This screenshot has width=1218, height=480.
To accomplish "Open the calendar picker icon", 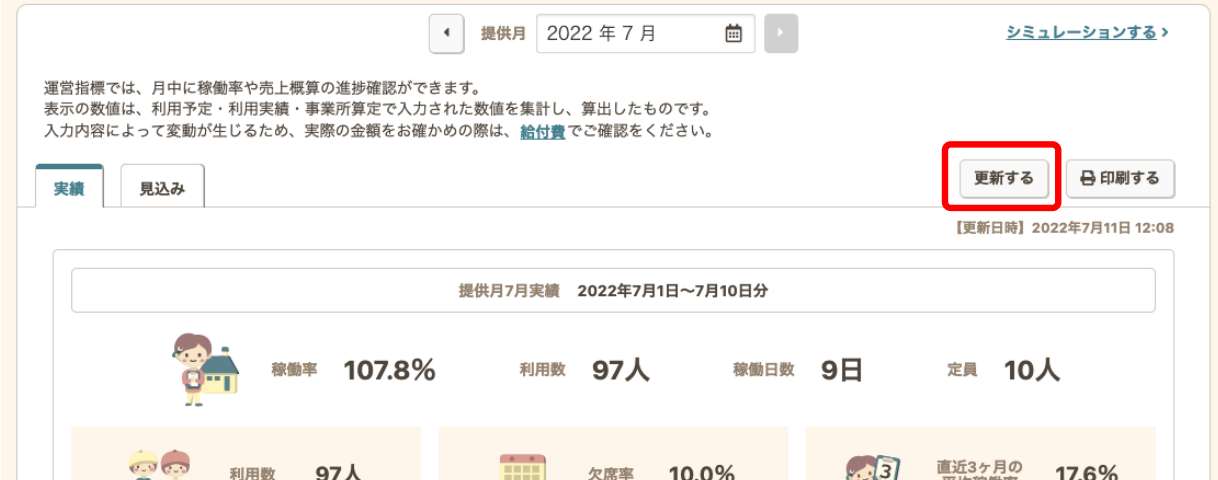I will pos(733,33).
